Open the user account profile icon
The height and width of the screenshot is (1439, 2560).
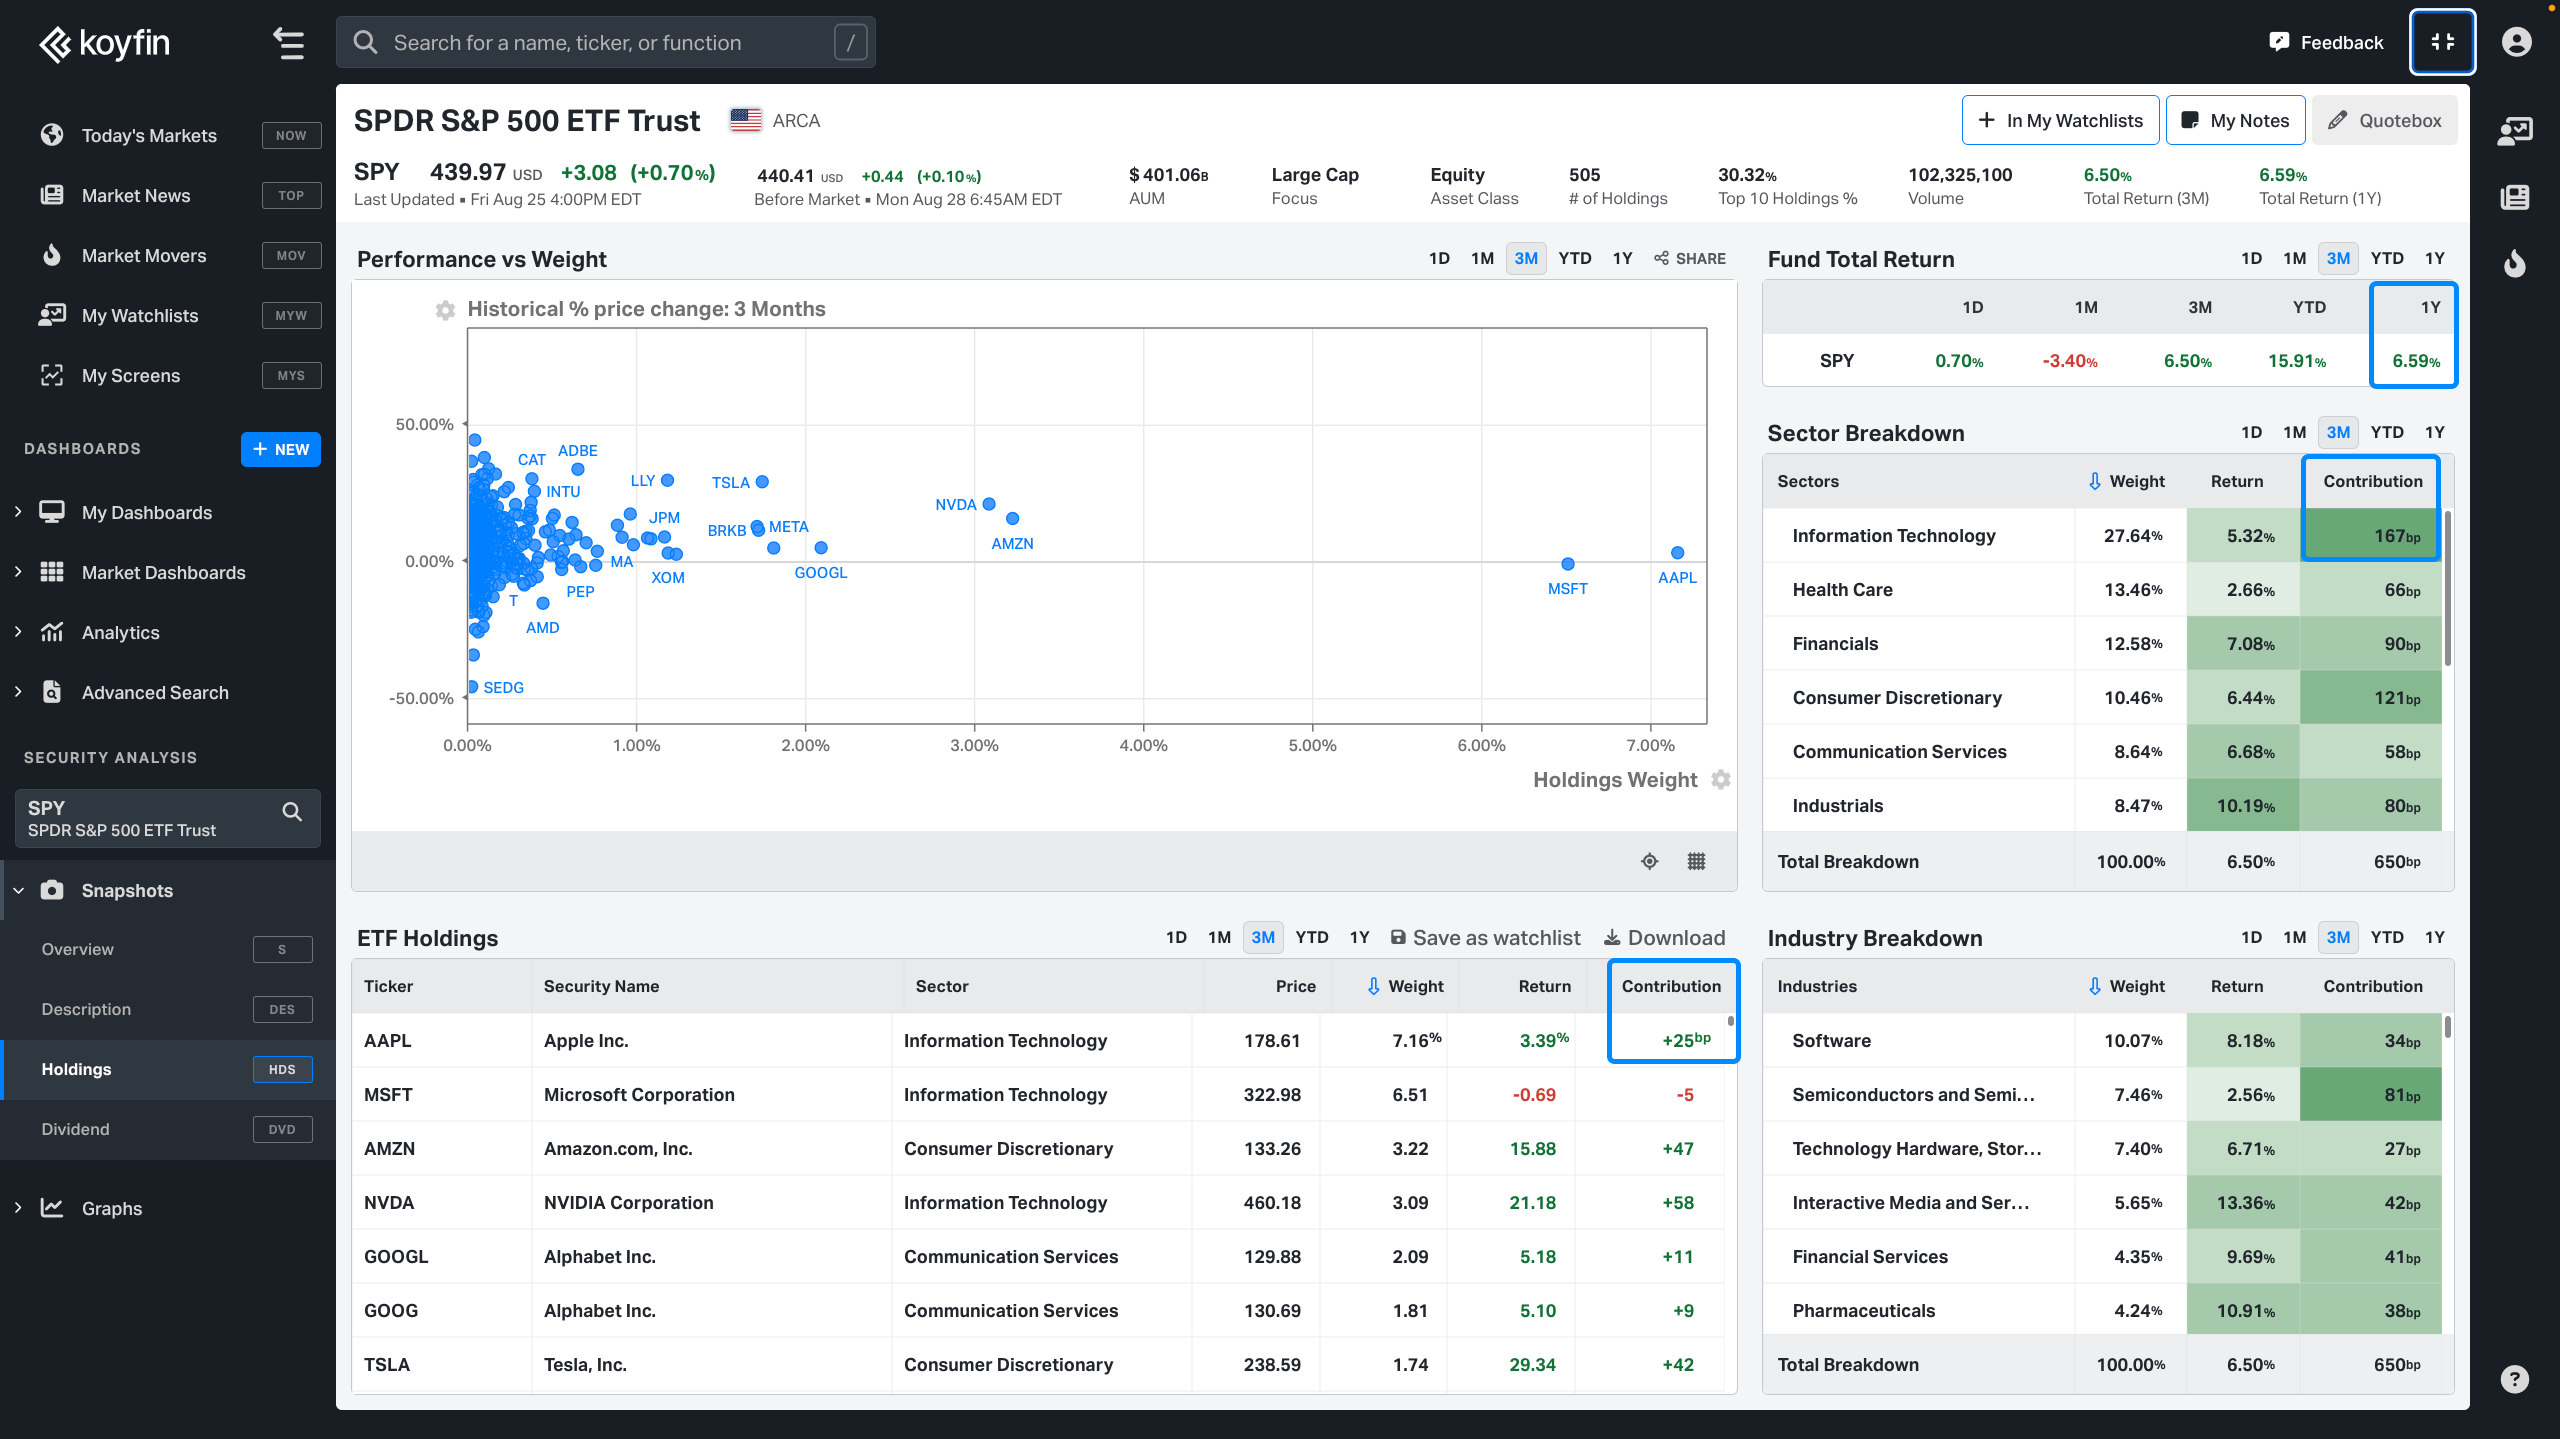pos(2516,42)
